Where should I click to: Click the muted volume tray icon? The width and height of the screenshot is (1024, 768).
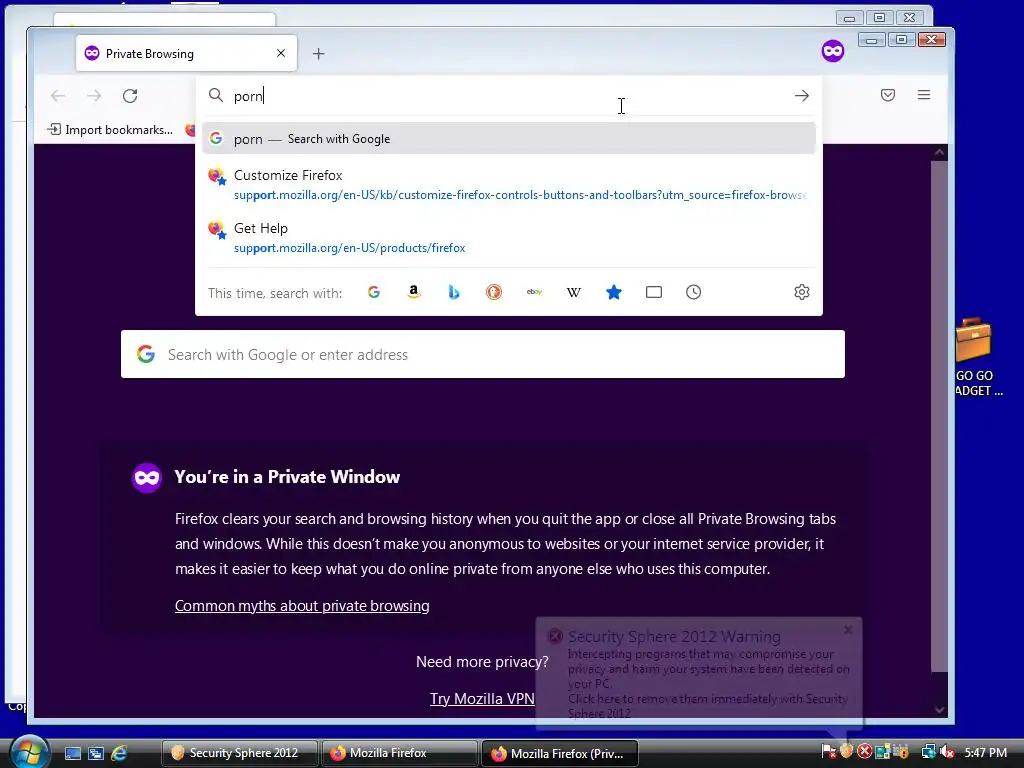tap(947, 752)
